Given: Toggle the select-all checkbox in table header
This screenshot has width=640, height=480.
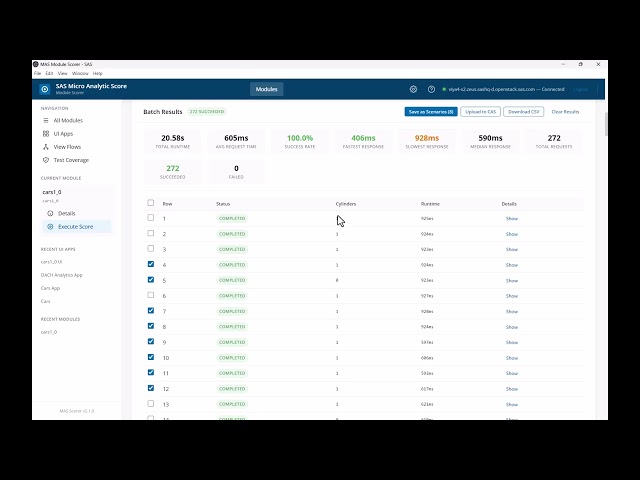Looking at the screenshot, I should 151,203.
